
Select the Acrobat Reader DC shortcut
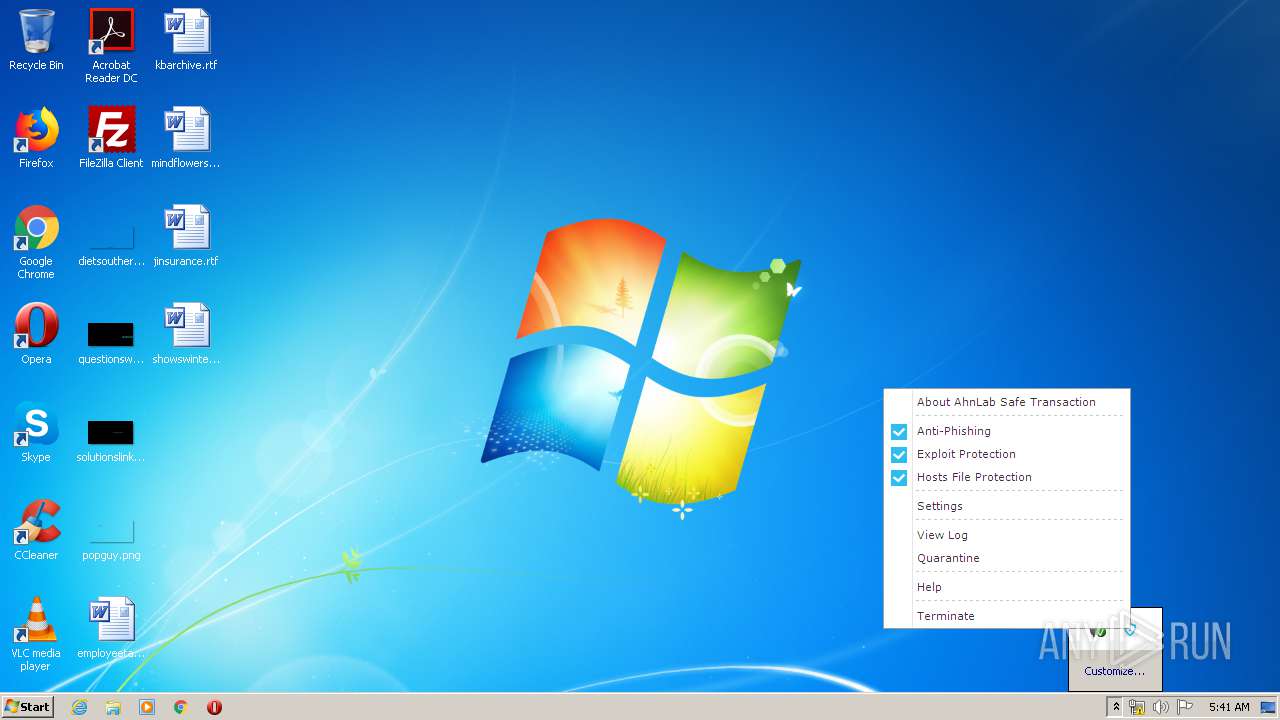click(111, 46)
